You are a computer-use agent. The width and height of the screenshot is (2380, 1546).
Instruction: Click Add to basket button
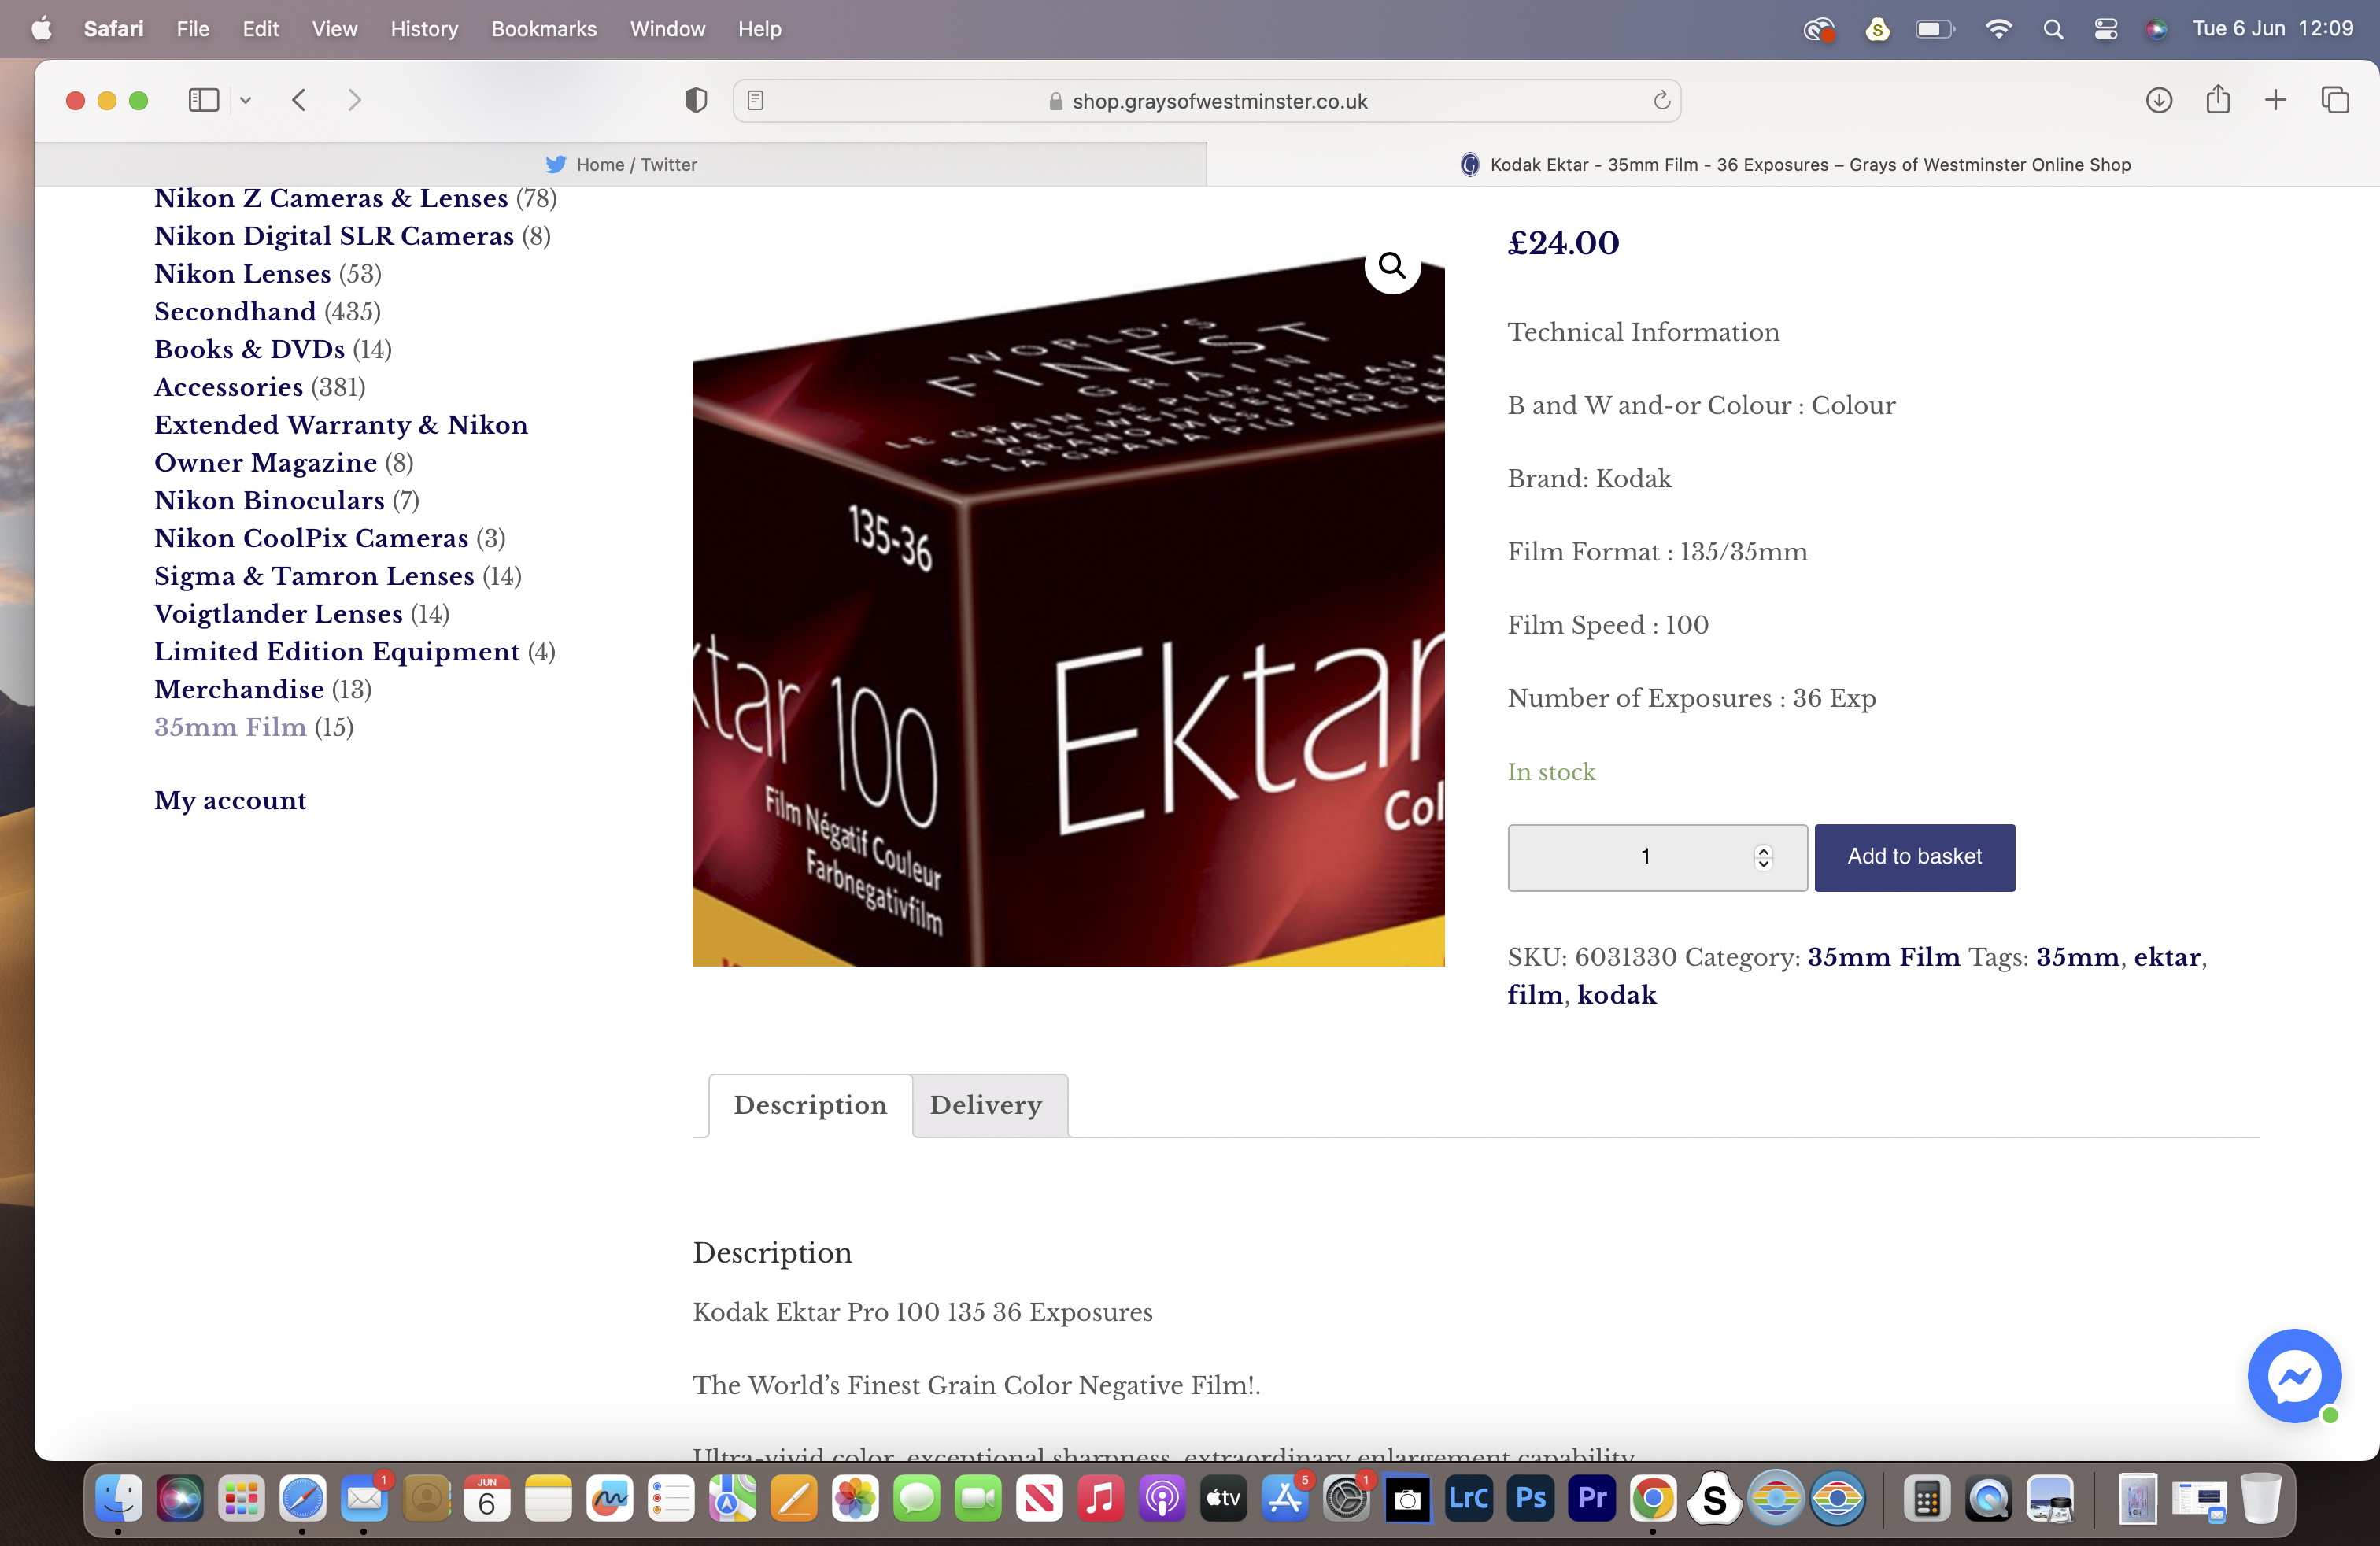coord(1914,857)
